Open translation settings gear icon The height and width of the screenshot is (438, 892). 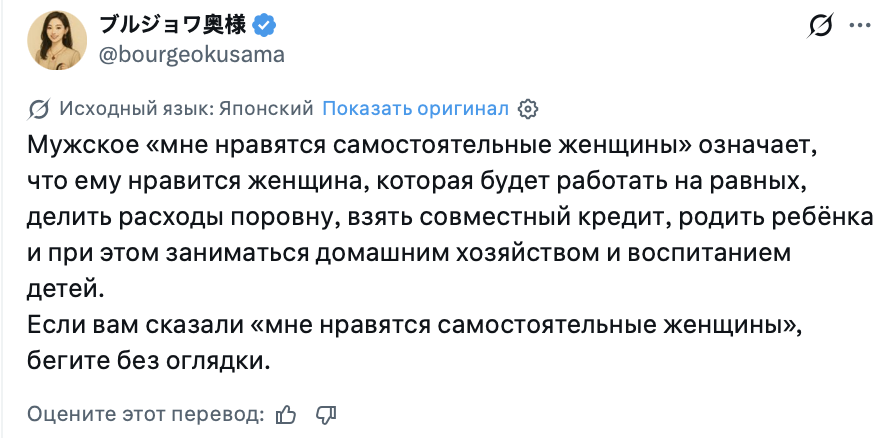[x=530, y=108]
